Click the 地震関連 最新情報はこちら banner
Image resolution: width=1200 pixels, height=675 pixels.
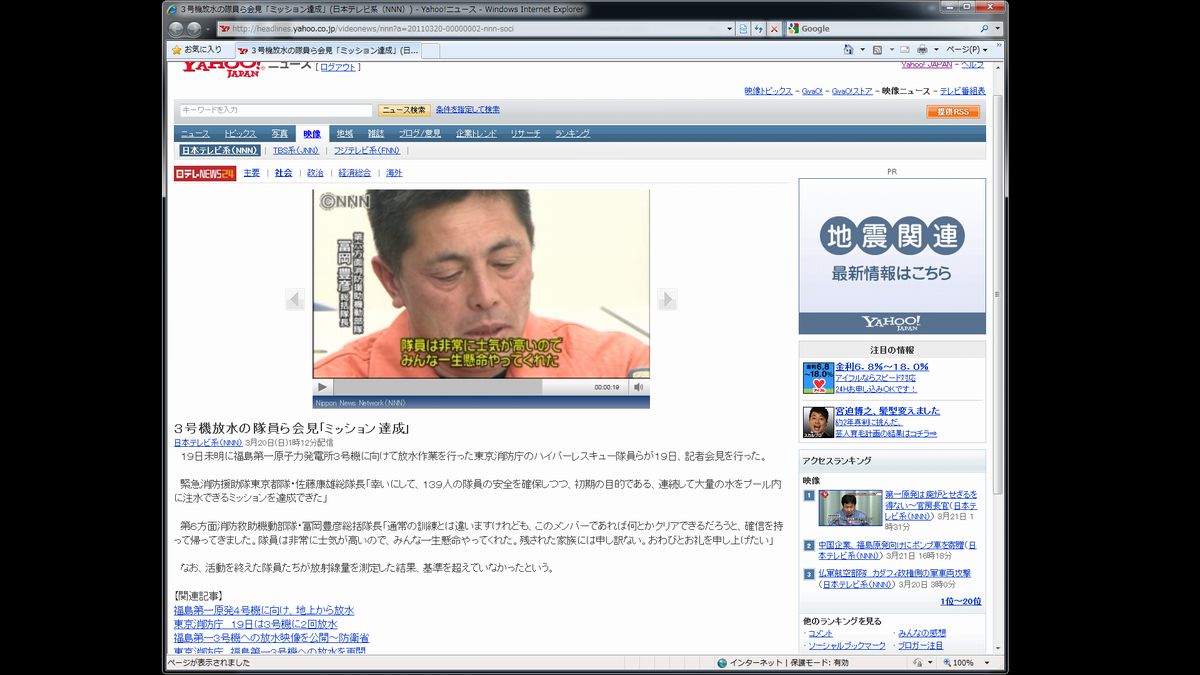pyautogui.click(x=892, y=256)
